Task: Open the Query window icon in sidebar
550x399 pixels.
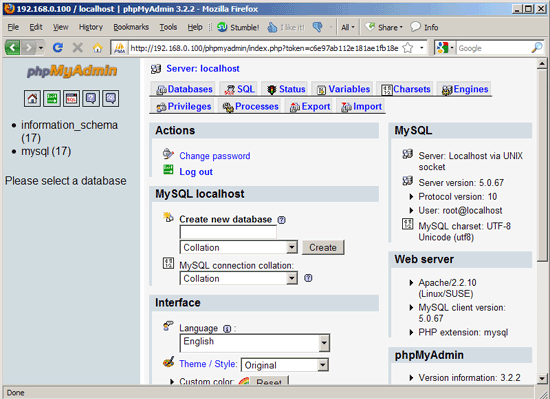Action: click(72, 98)
